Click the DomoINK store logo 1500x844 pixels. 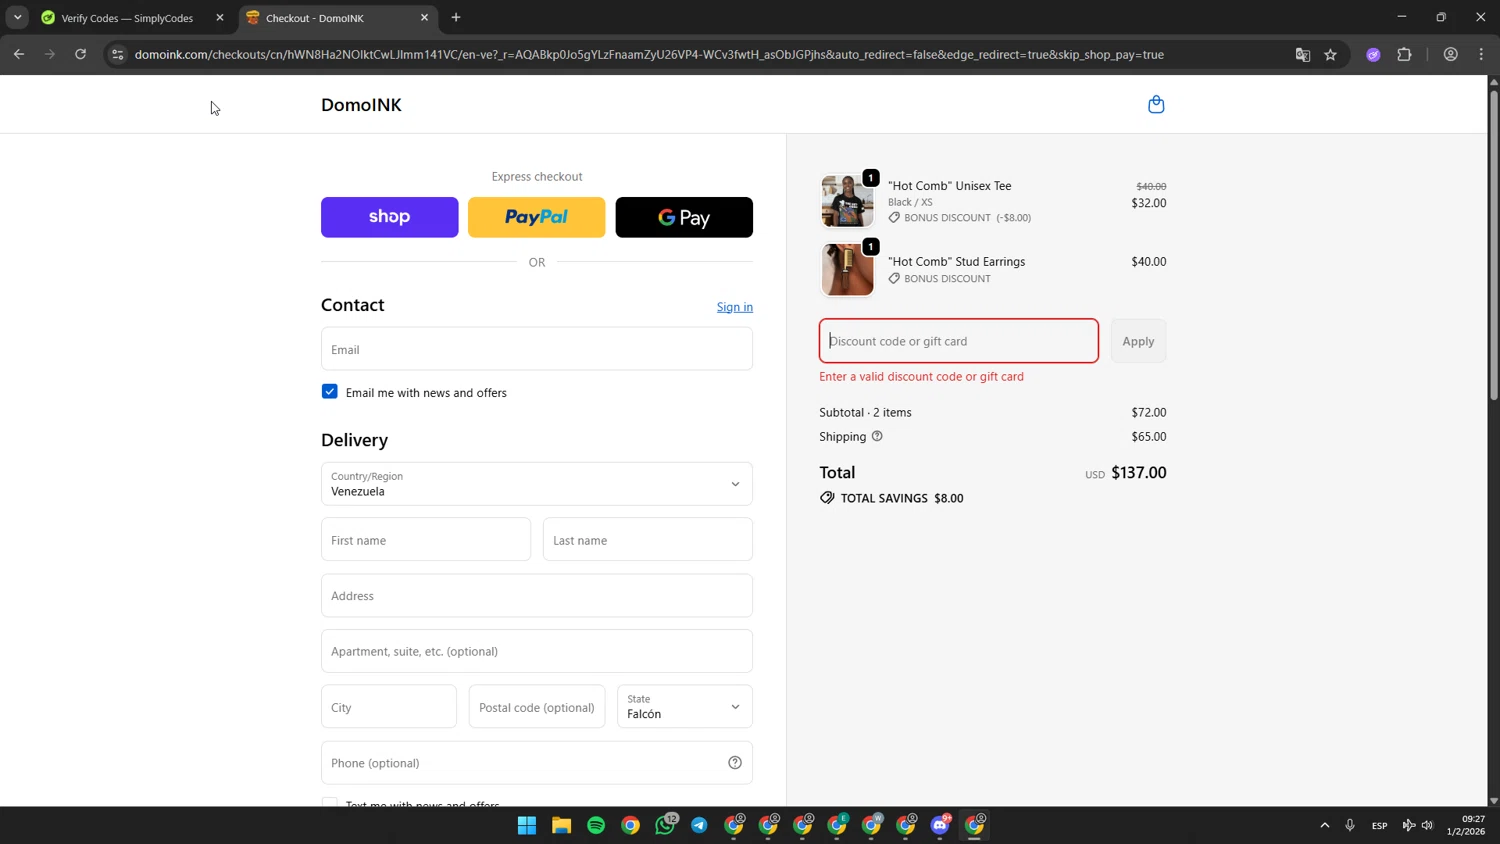click(361, 105)
